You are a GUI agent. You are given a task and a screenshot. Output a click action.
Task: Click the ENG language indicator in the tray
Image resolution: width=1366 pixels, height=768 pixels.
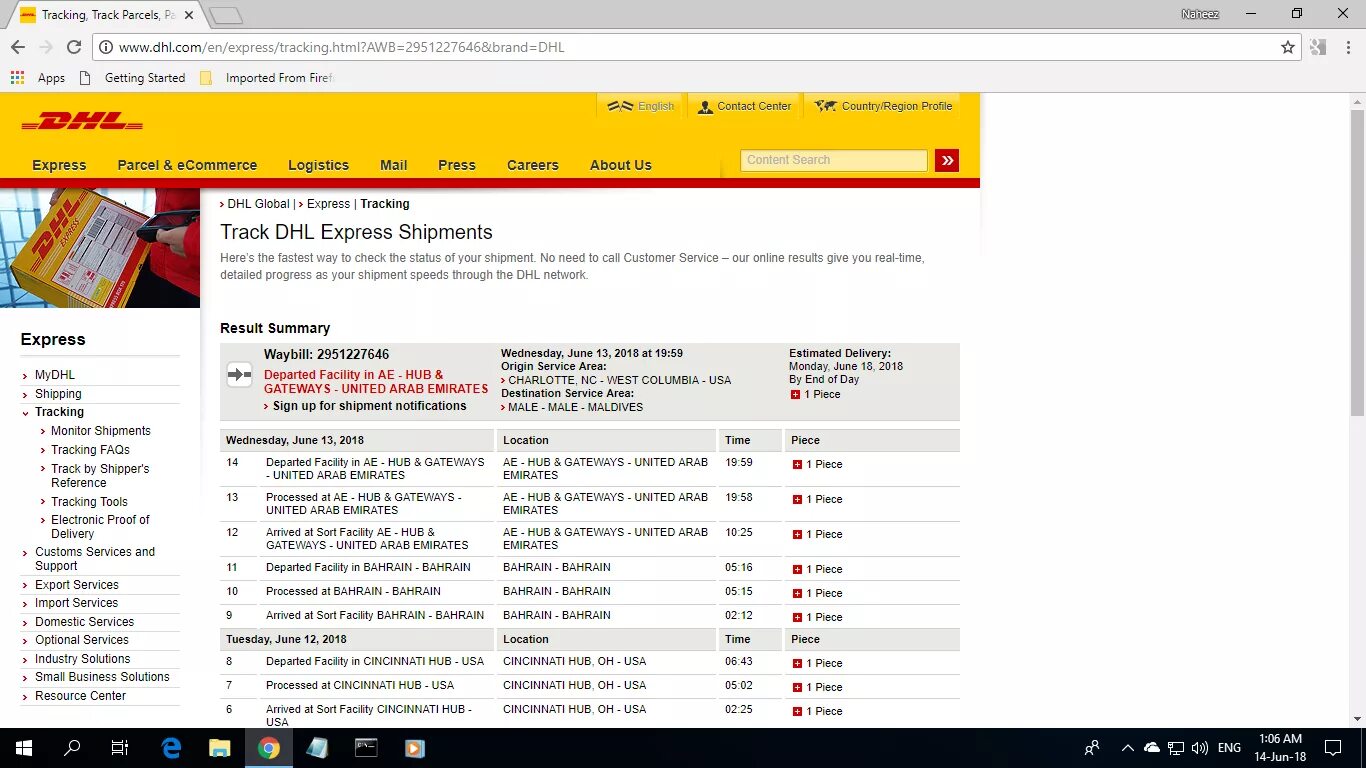click(x=1229, y=747)
